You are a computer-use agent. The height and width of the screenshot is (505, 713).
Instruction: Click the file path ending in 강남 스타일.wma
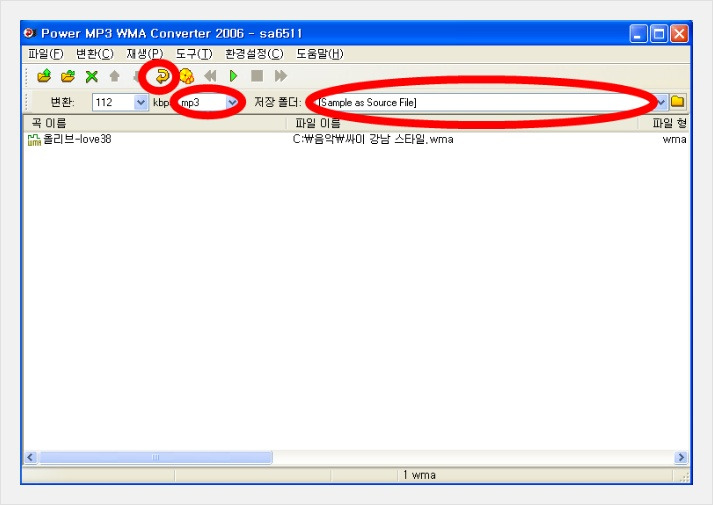point(373,139)
